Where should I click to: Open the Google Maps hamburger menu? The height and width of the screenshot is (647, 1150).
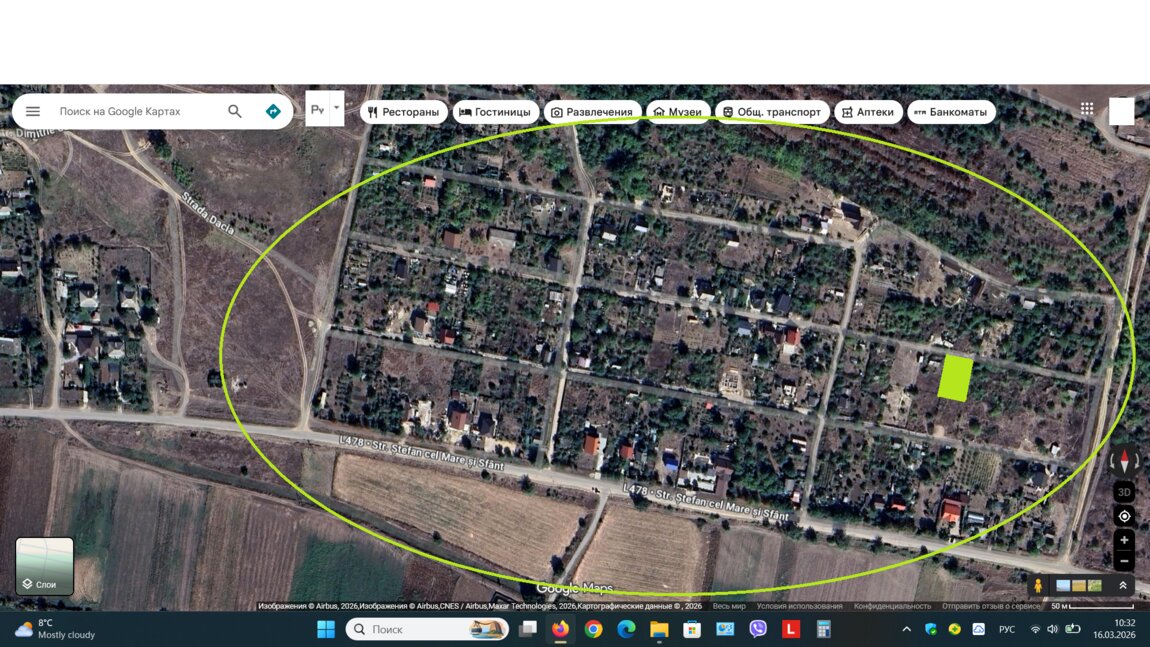(x=33, y=112)
